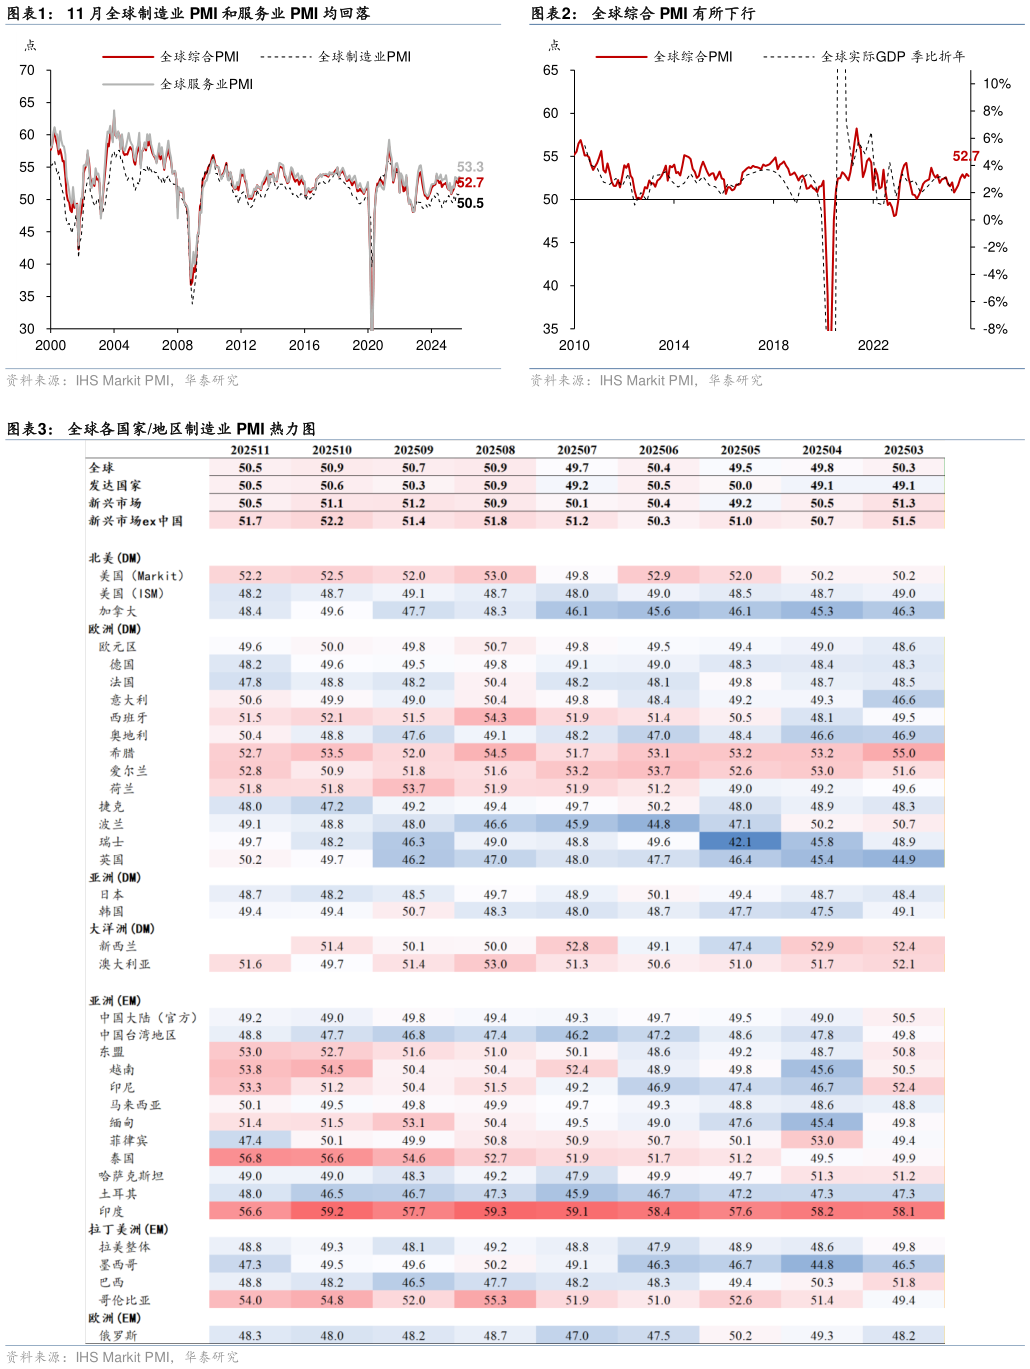Click India's 202510 cell showing 59.2
Viewport: 1030px width, 1369px height.
point(332,1211)
